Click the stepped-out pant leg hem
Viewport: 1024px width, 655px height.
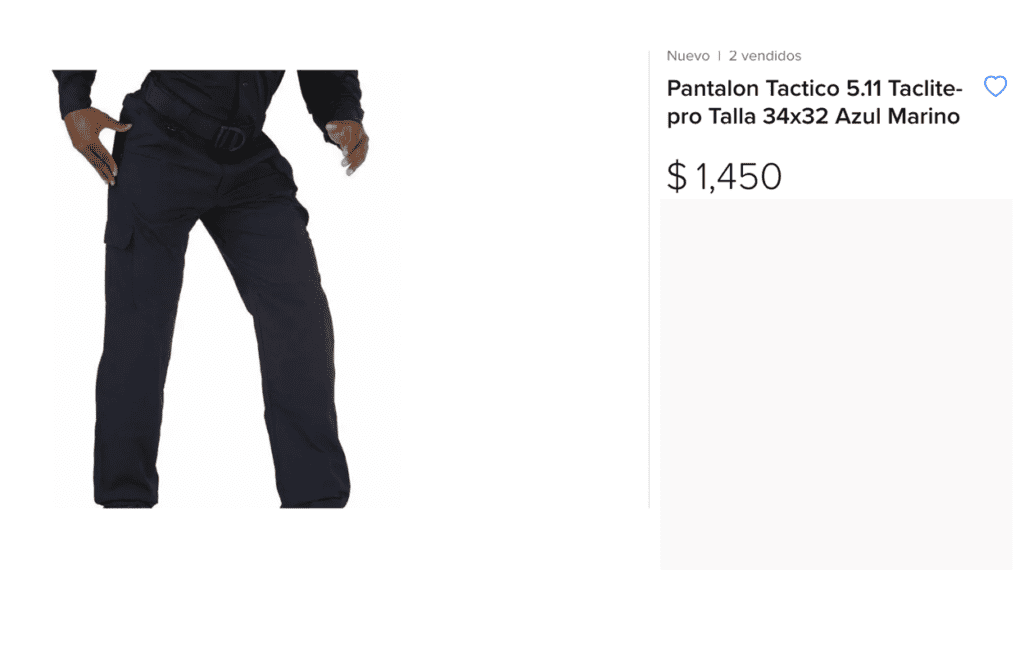coord(315,500)
